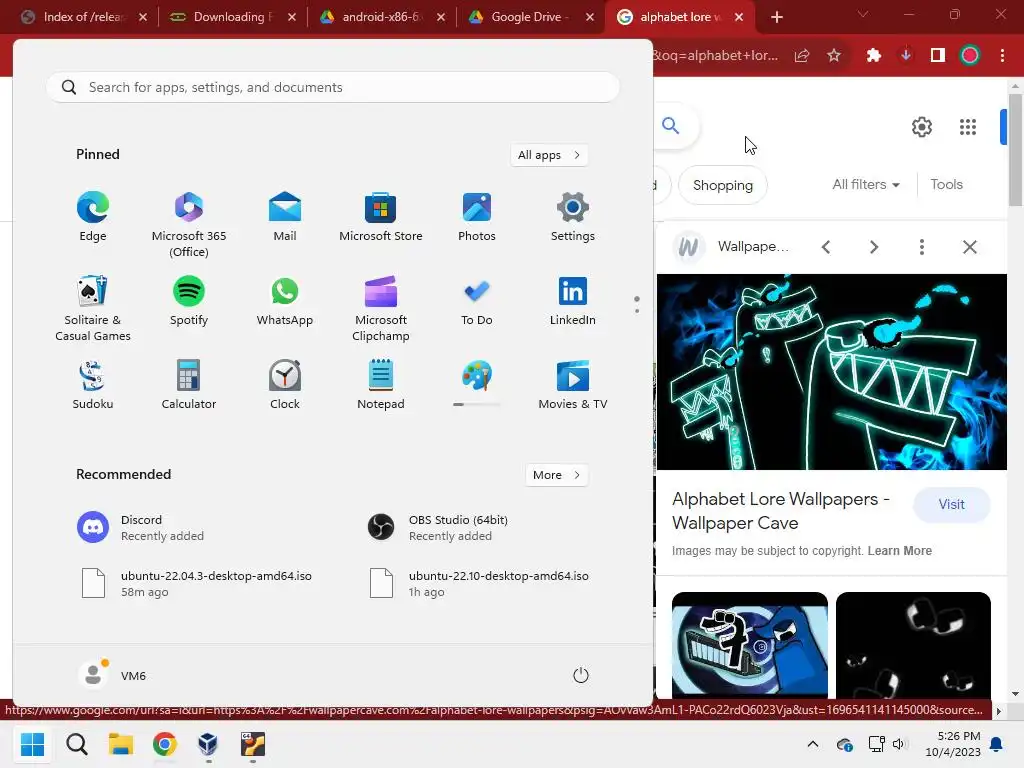Viewport: 1024px width, 768px height.
Task: Show hidden system tray icons
Action: (x=812, y=744)
